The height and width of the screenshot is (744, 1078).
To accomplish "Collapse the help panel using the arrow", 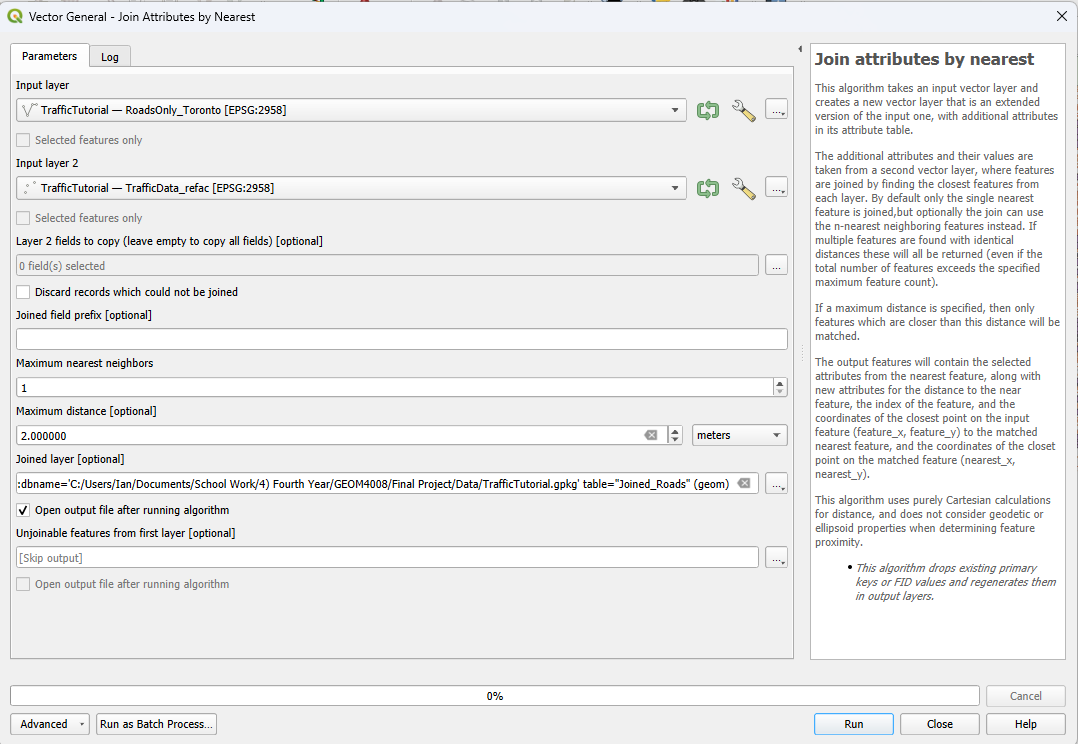I will point(800,49).
